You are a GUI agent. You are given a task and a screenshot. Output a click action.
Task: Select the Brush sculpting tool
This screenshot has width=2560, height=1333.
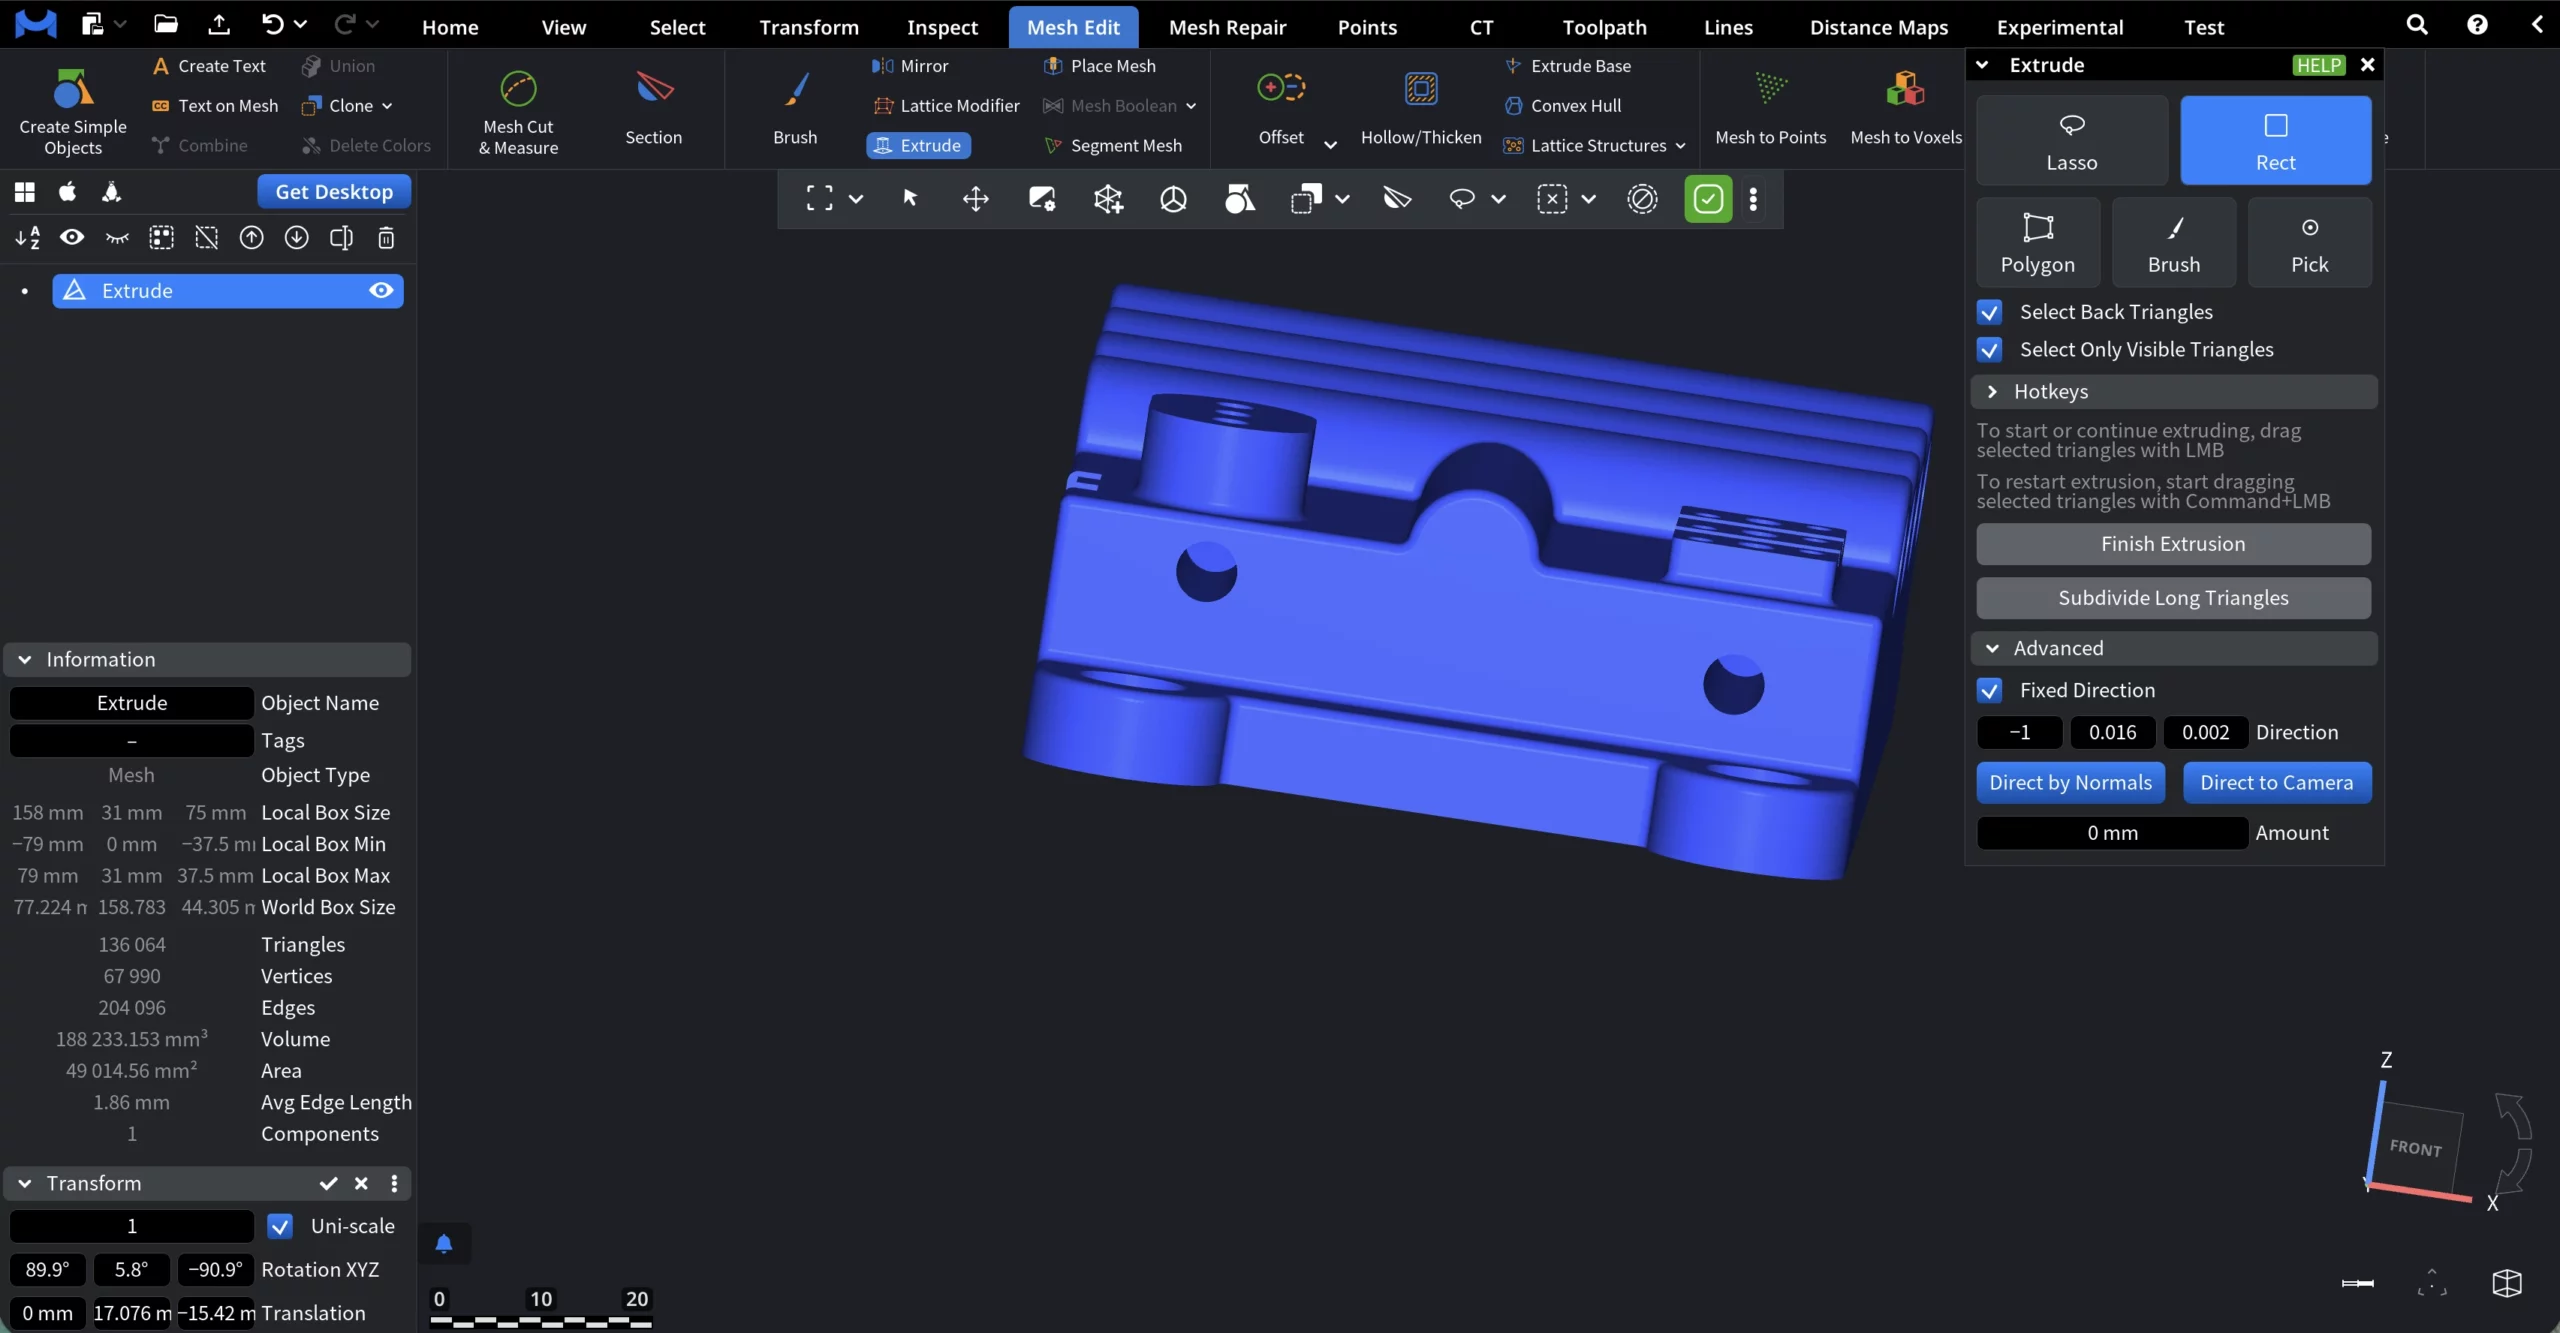coord(793,108)
